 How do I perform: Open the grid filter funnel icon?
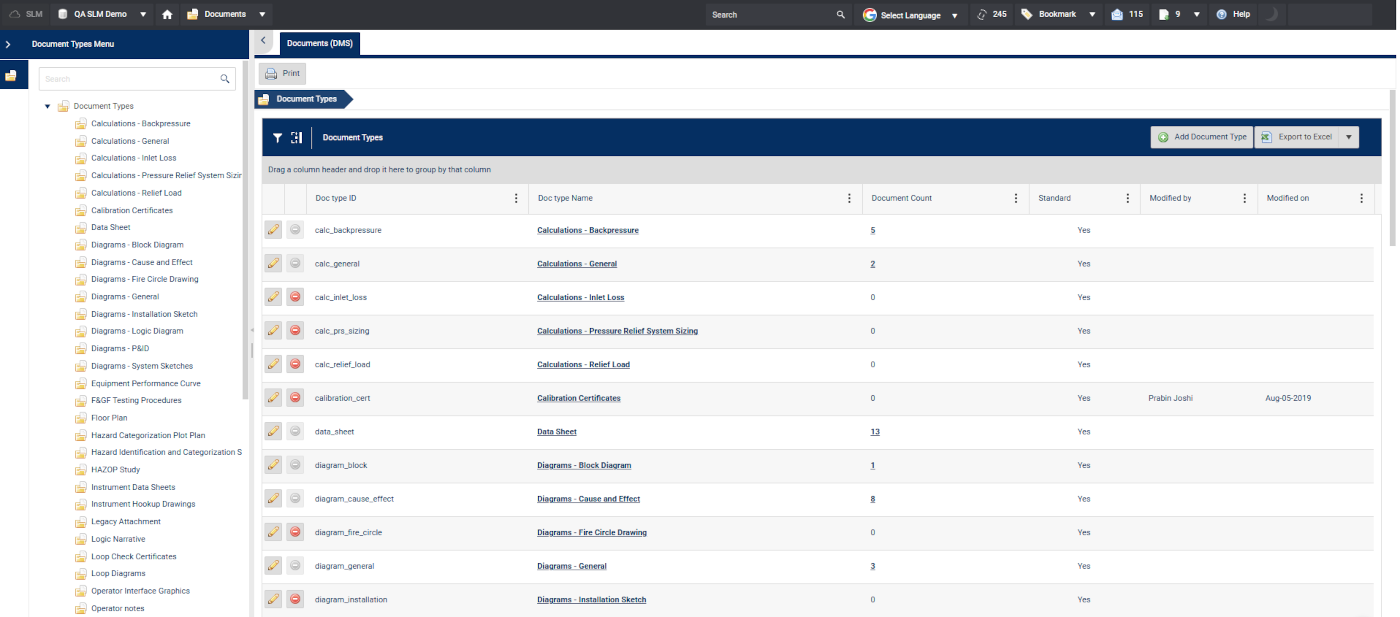277,138
